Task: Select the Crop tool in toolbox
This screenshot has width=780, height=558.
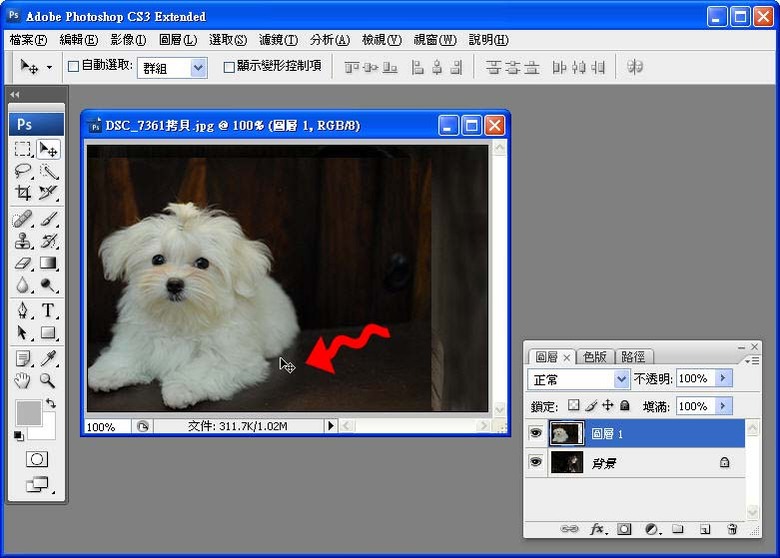Action: click(23, 193)
